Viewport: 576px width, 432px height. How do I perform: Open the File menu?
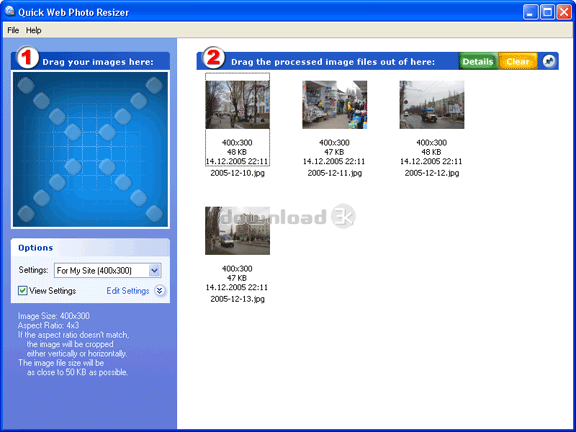(x=13, y=30)
